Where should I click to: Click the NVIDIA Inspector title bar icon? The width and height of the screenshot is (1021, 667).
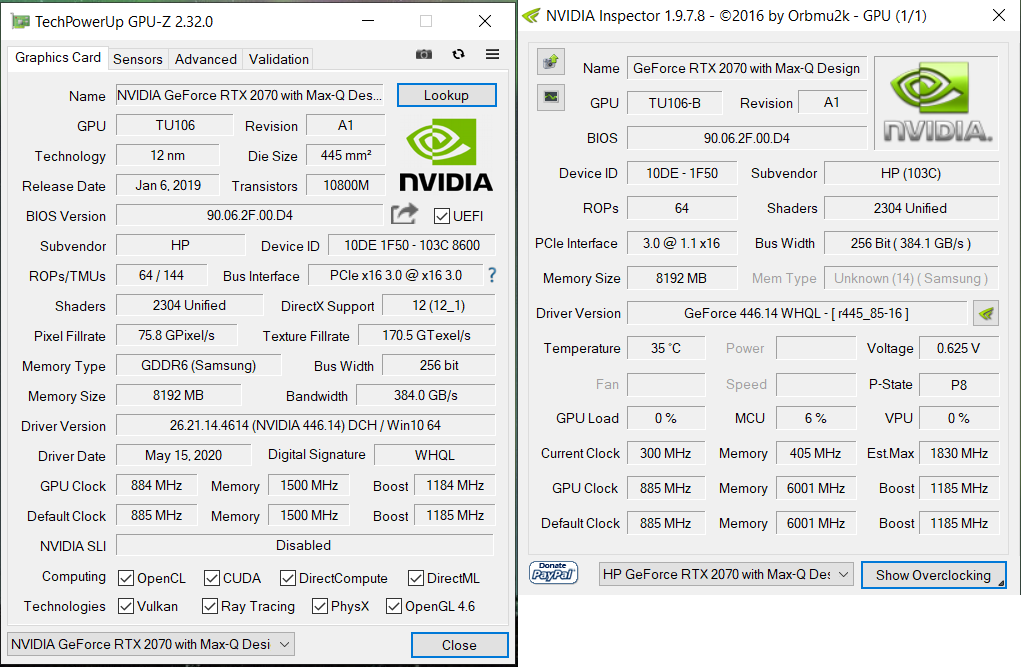click(x=531, y=16)
